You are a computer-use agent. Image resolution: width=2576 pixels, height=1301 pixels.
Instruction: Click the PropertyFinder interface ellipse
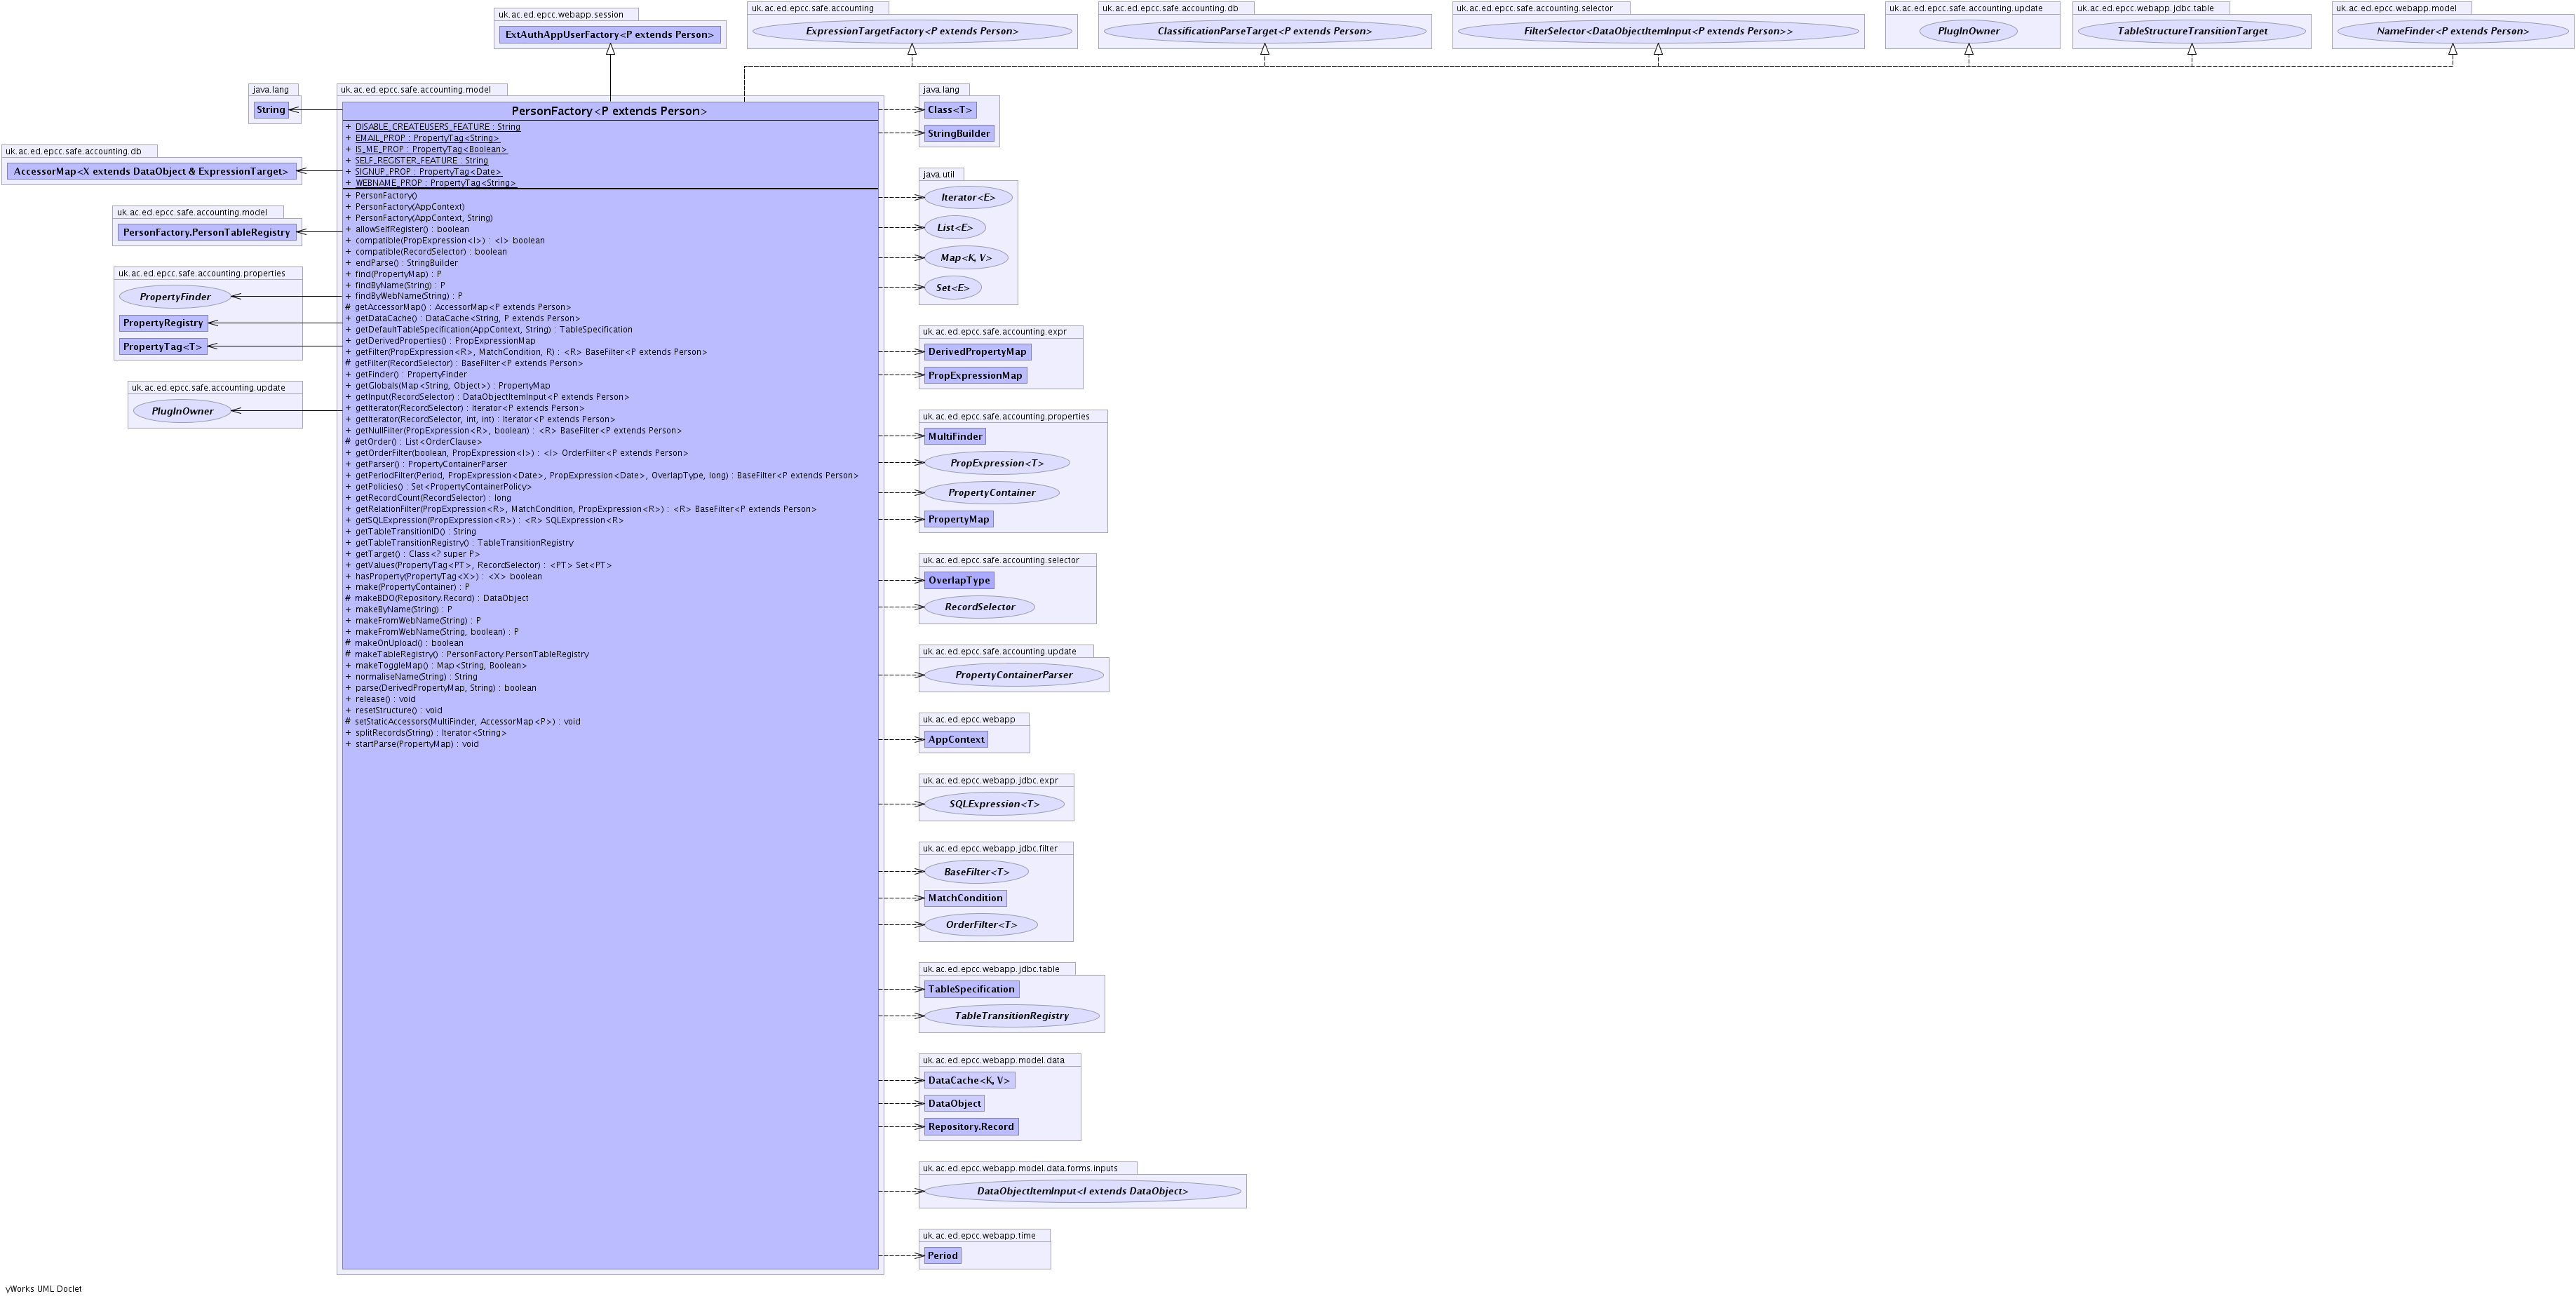[x=175, y=297]
